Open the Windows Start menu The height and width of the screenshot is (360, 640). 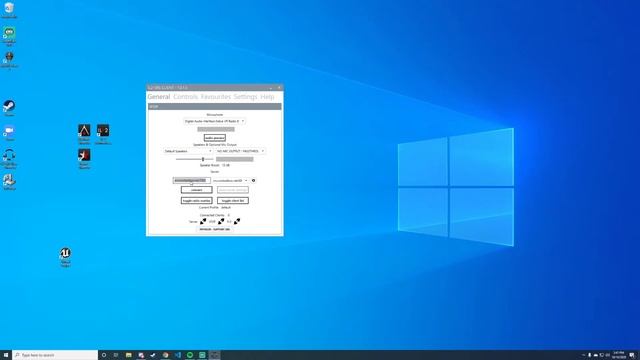coord(6,355)
